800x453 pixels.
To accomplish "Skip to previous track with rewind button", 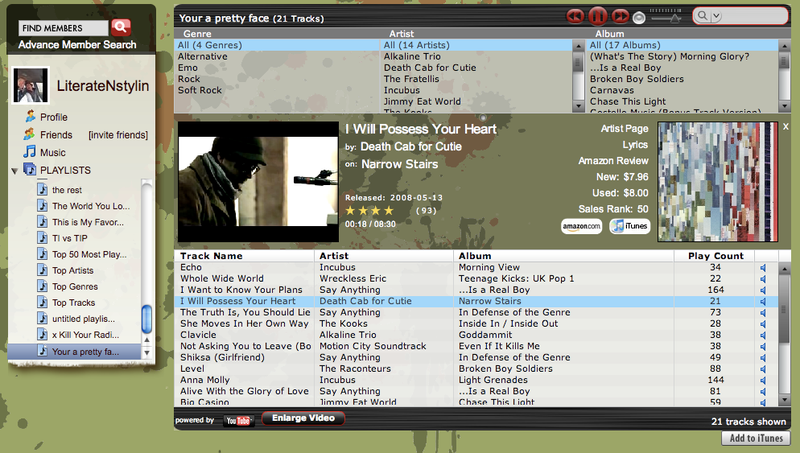I will tap(576, 16).
